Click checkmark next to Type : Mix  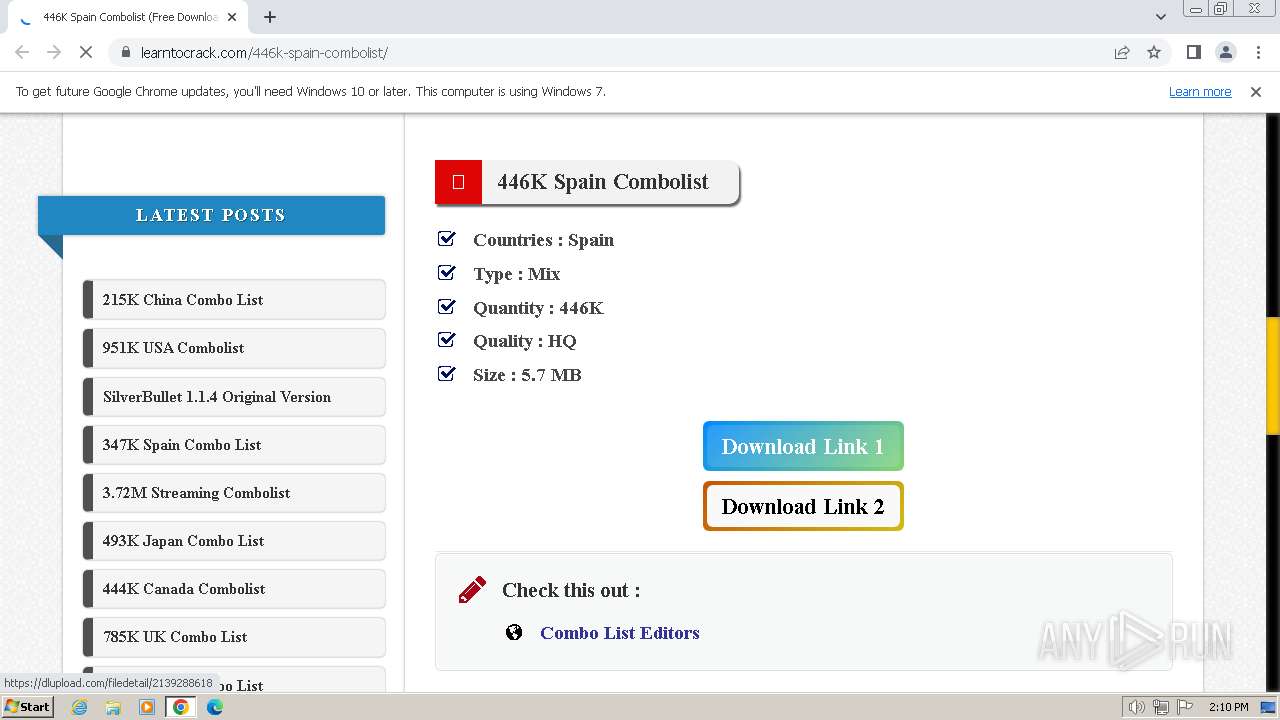pos(447,273)
